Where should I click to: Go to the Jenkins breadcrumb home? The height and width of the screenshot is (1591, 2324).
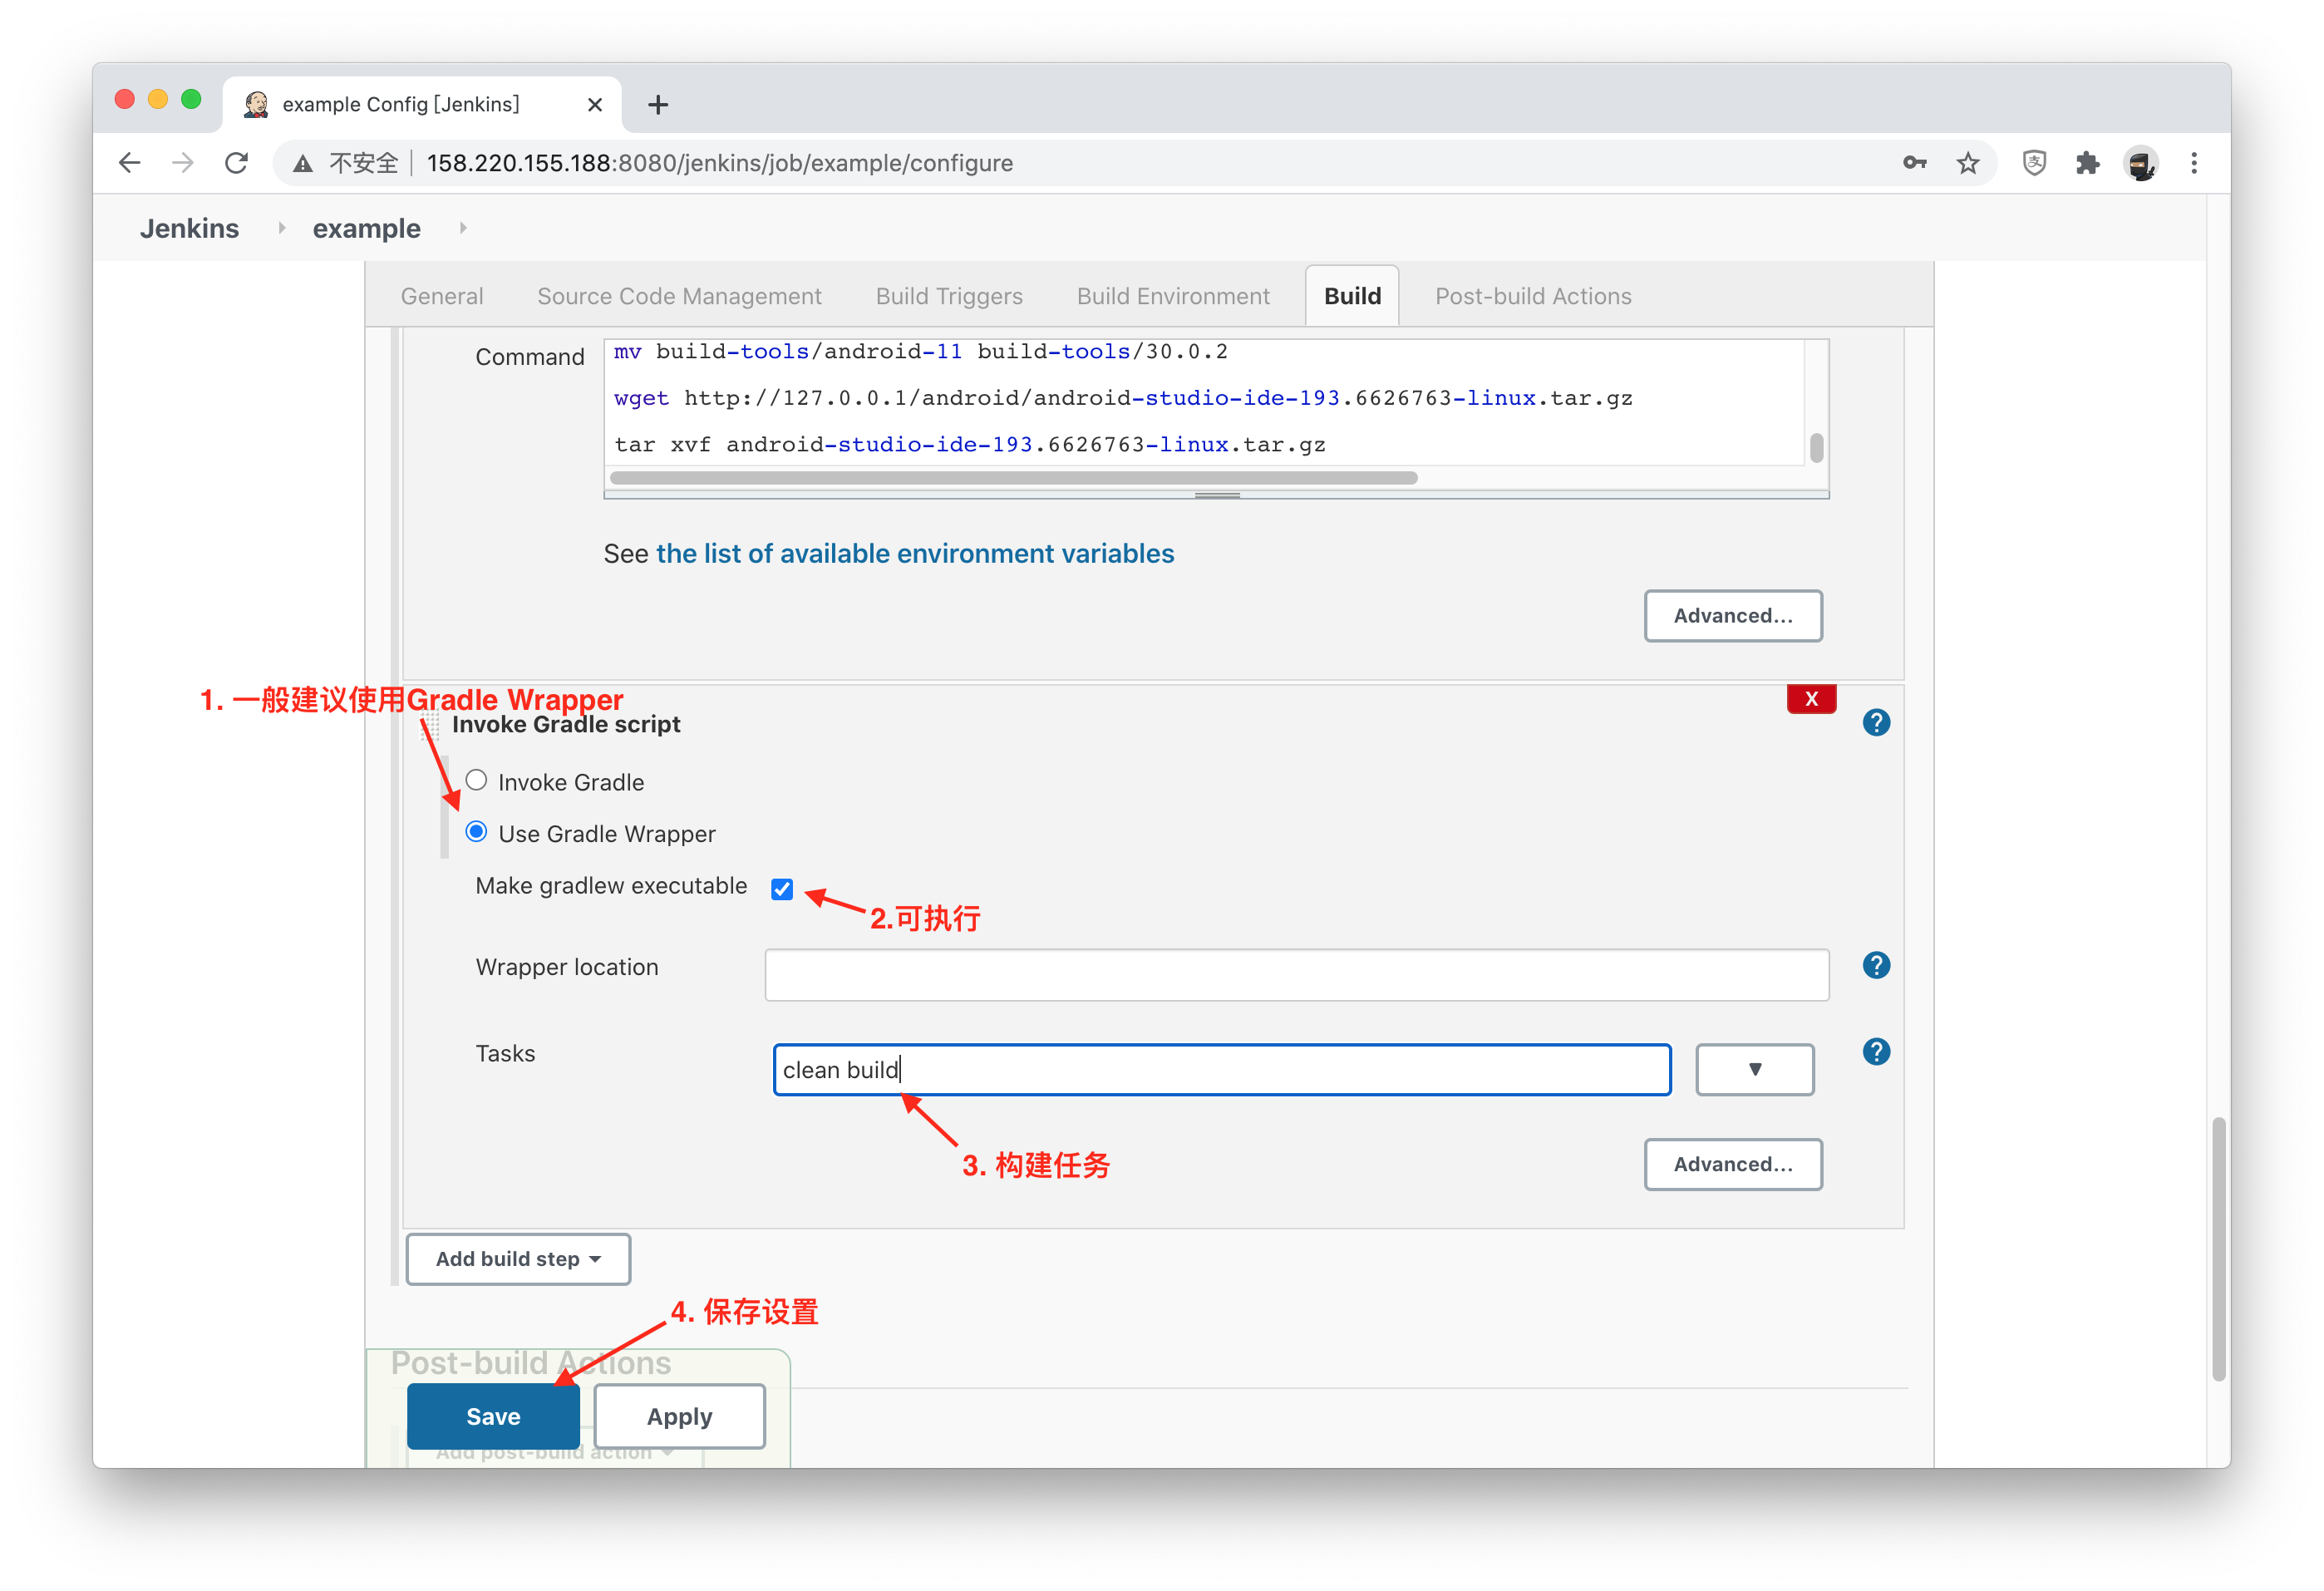(189, 228)
